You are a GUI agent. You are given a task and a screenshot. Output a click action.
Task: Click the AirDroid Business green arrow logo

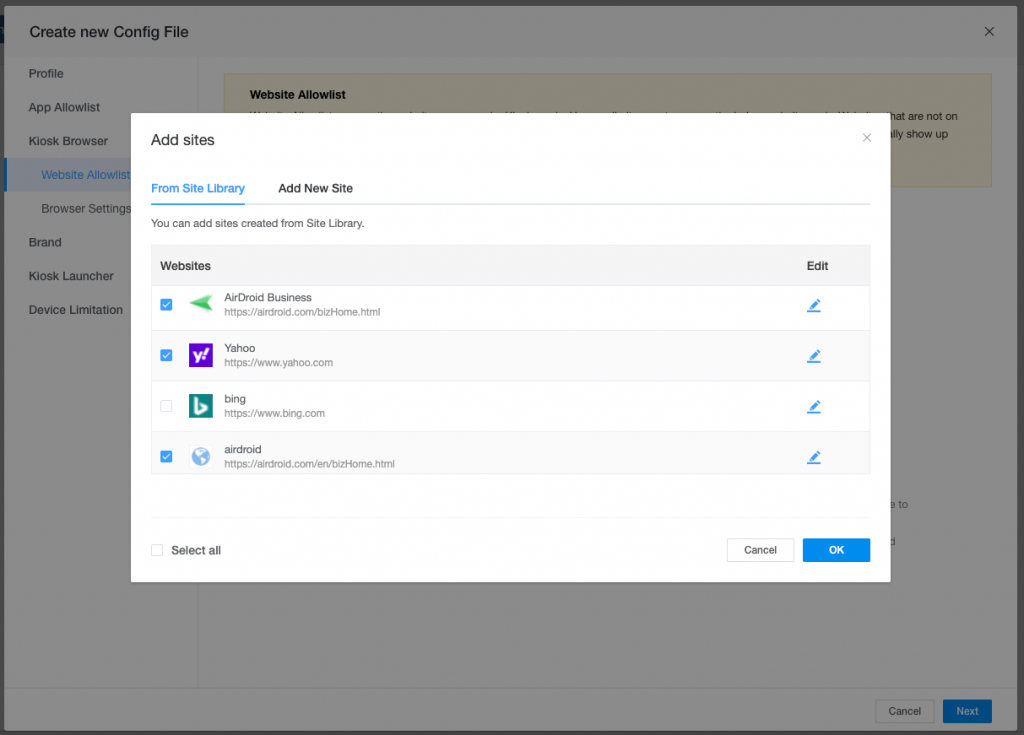[x=201, y=303]
